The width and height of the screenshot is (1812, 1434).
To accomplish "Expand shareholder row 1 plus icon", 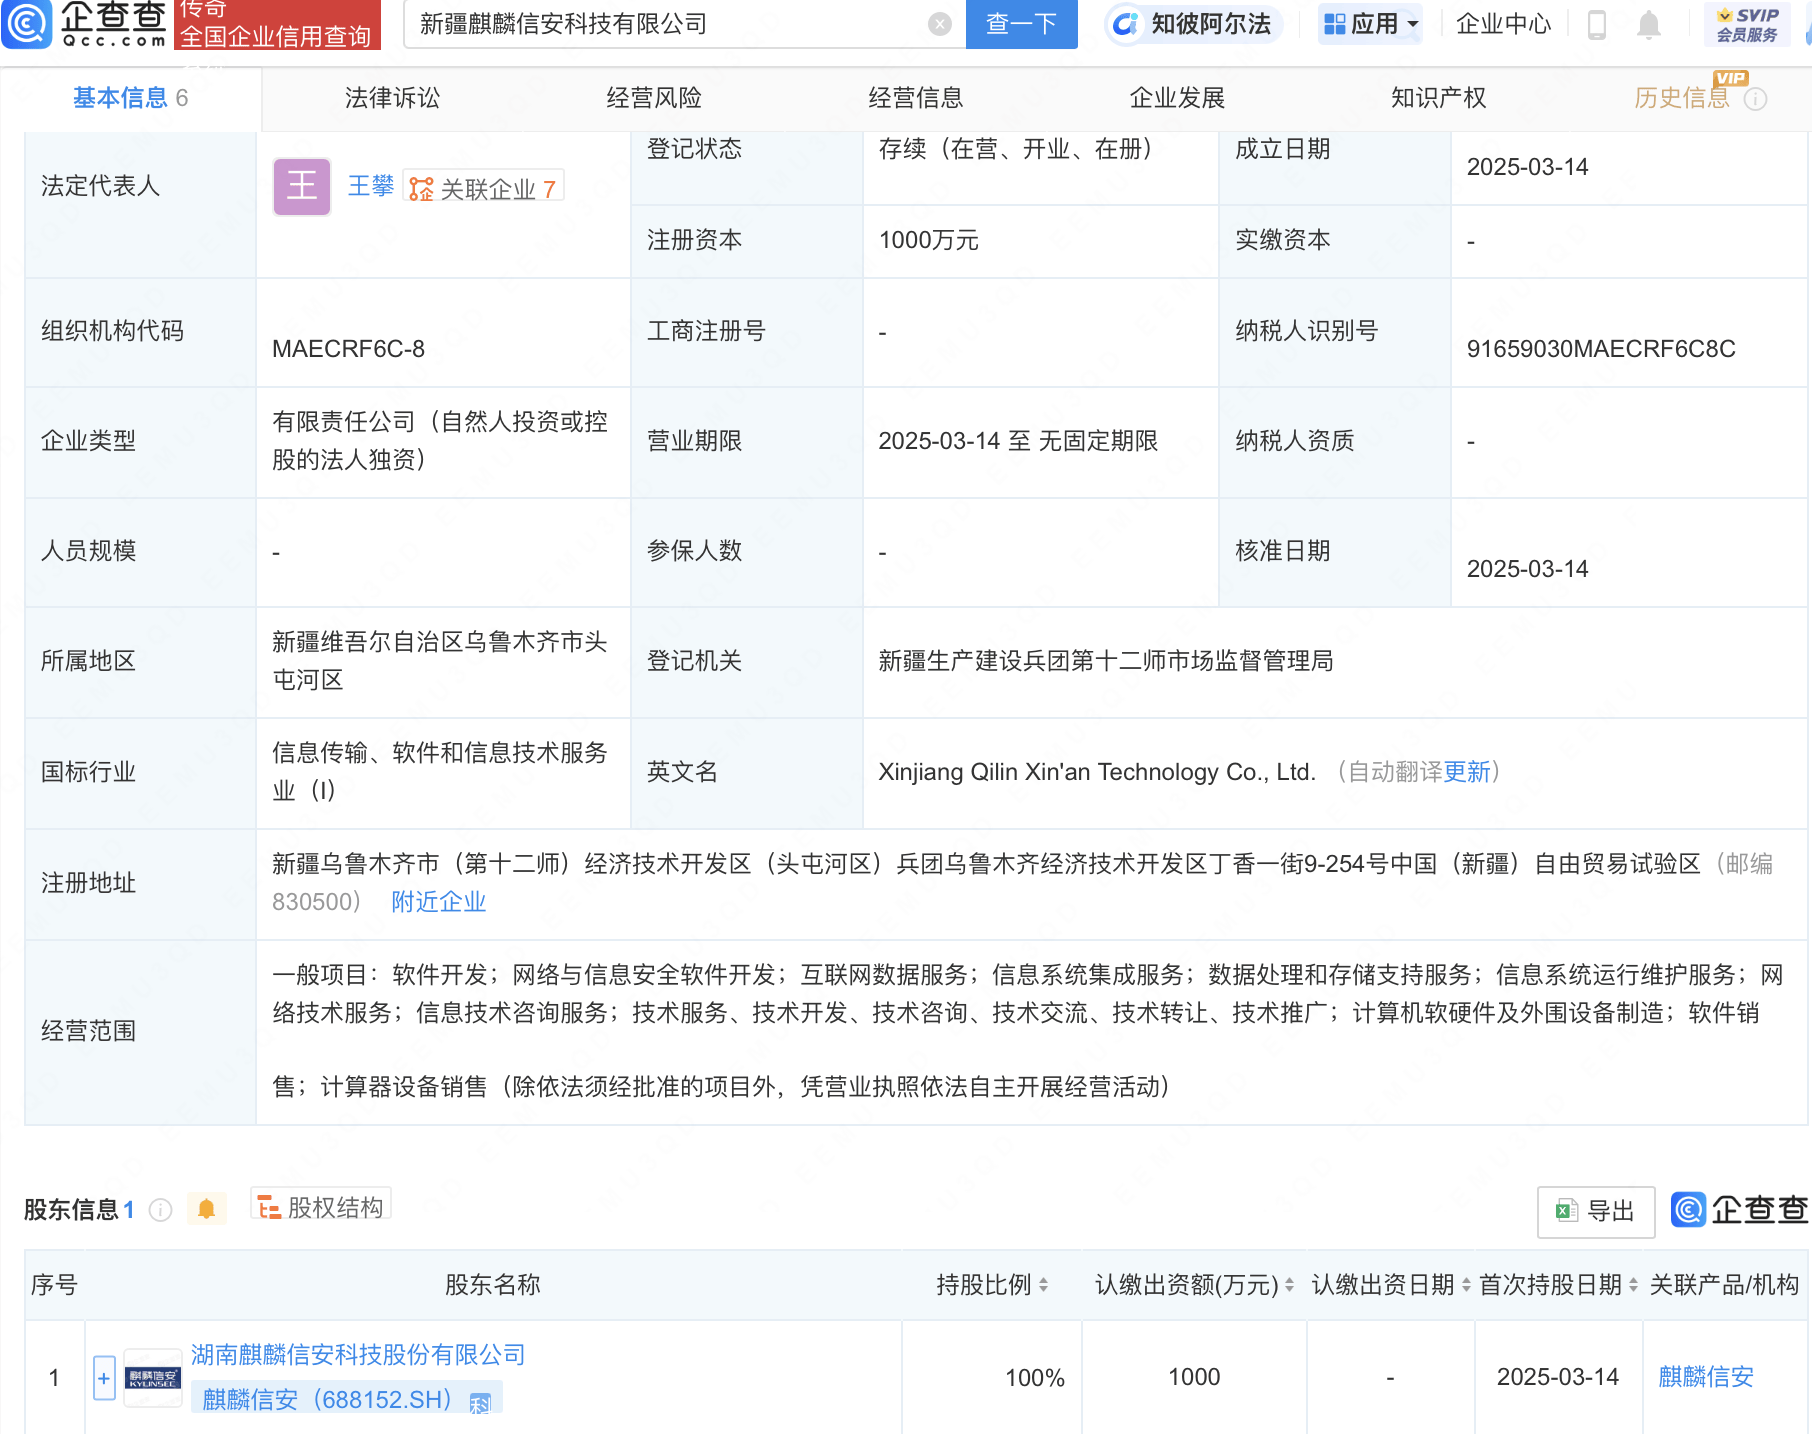I will 104,1378.
